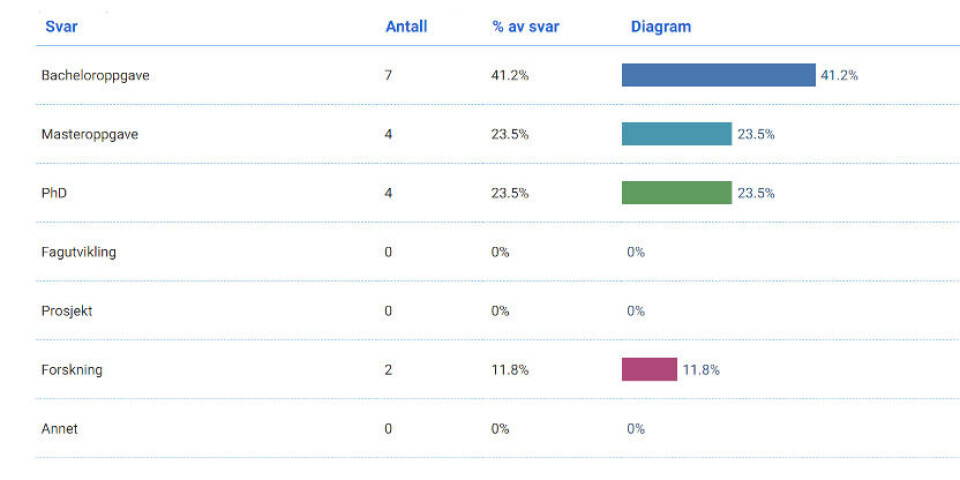Select the Bacheloroppgave row label
Screen dimensions: 960x480
(95, 75)
